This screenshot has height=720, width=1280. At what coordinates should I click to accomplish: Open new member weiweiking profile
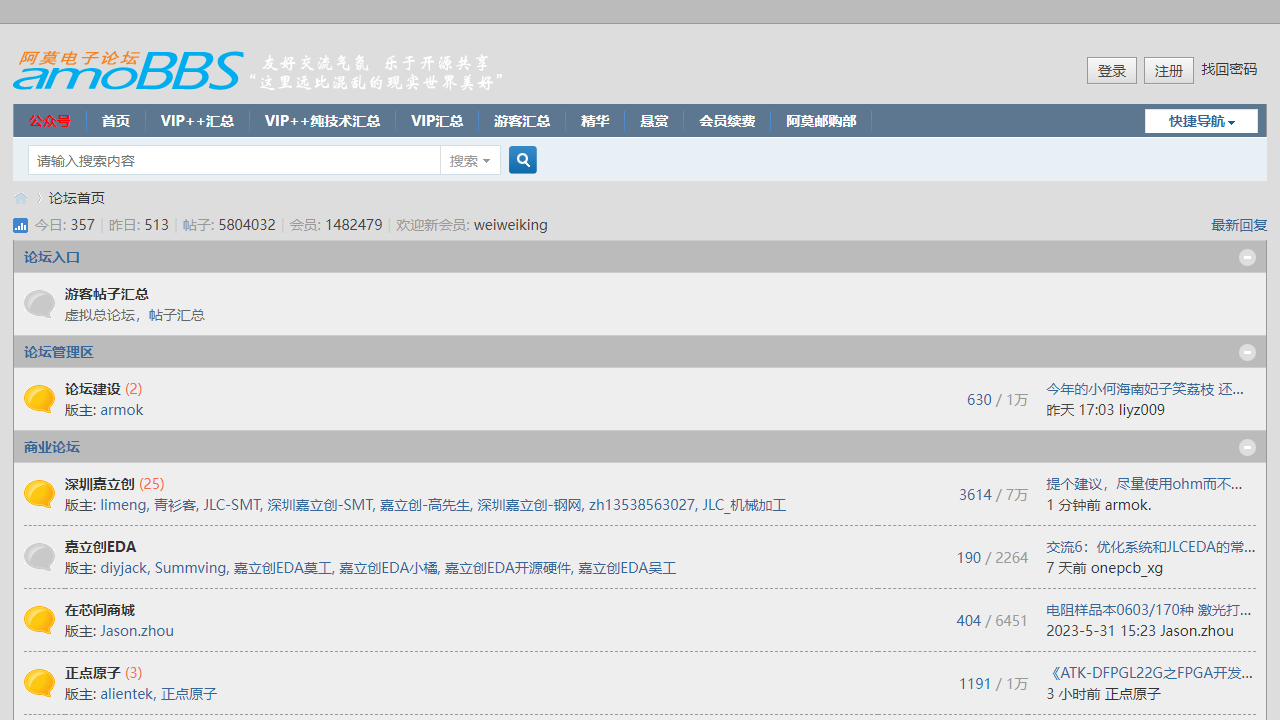(511, 225)
